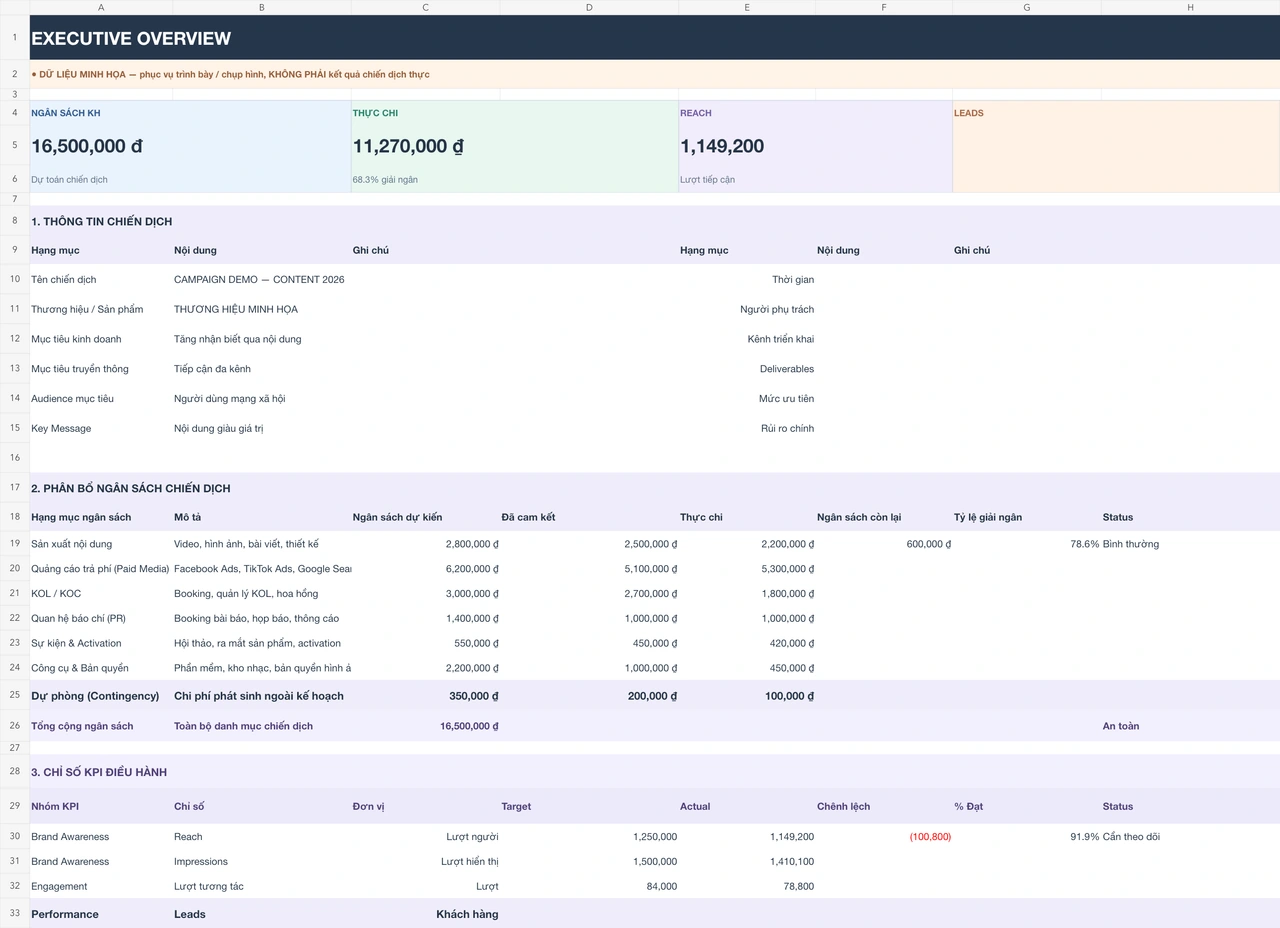Click the EXECUTIVE OVERVIEW title cell
The width and height of the screenshot is (1280, 928).
655,38
